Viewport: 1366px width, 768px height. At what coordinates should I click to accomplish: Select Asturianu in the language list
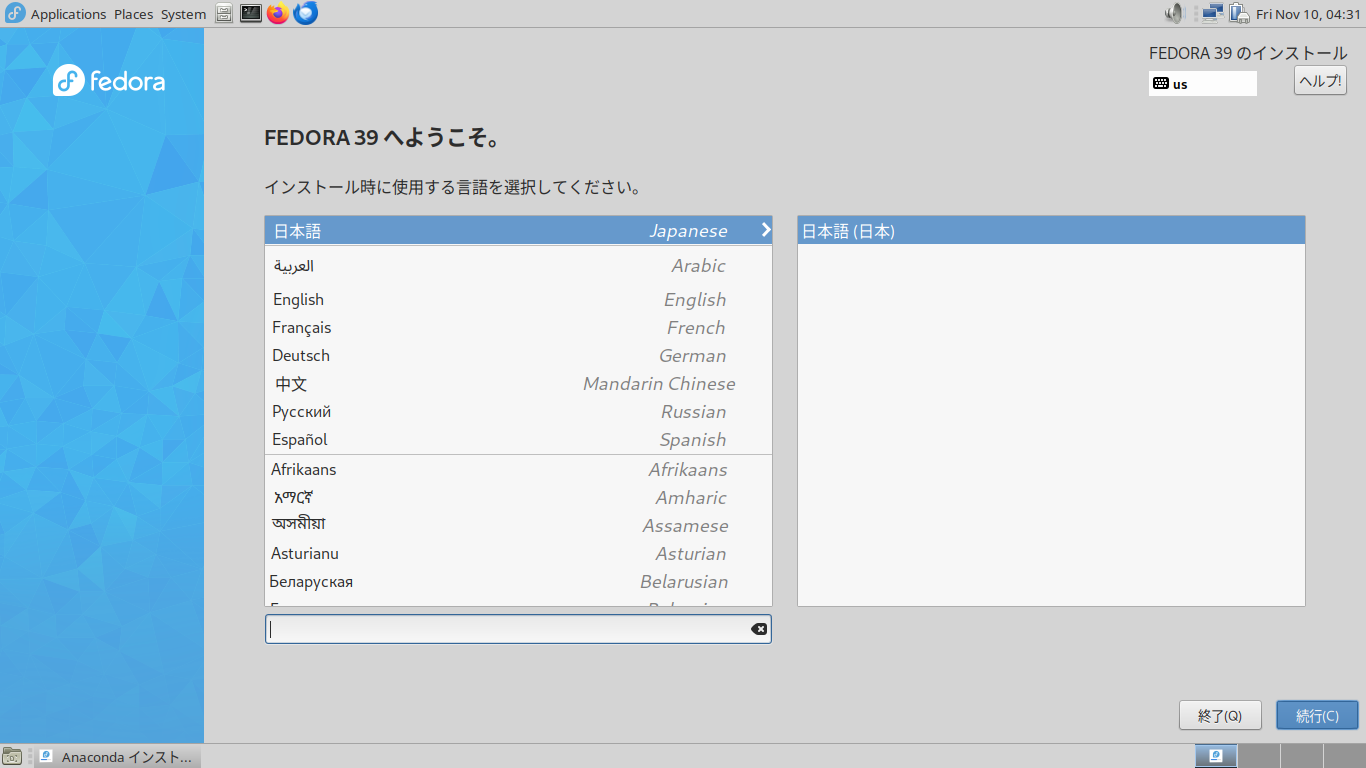coord(518,554)
